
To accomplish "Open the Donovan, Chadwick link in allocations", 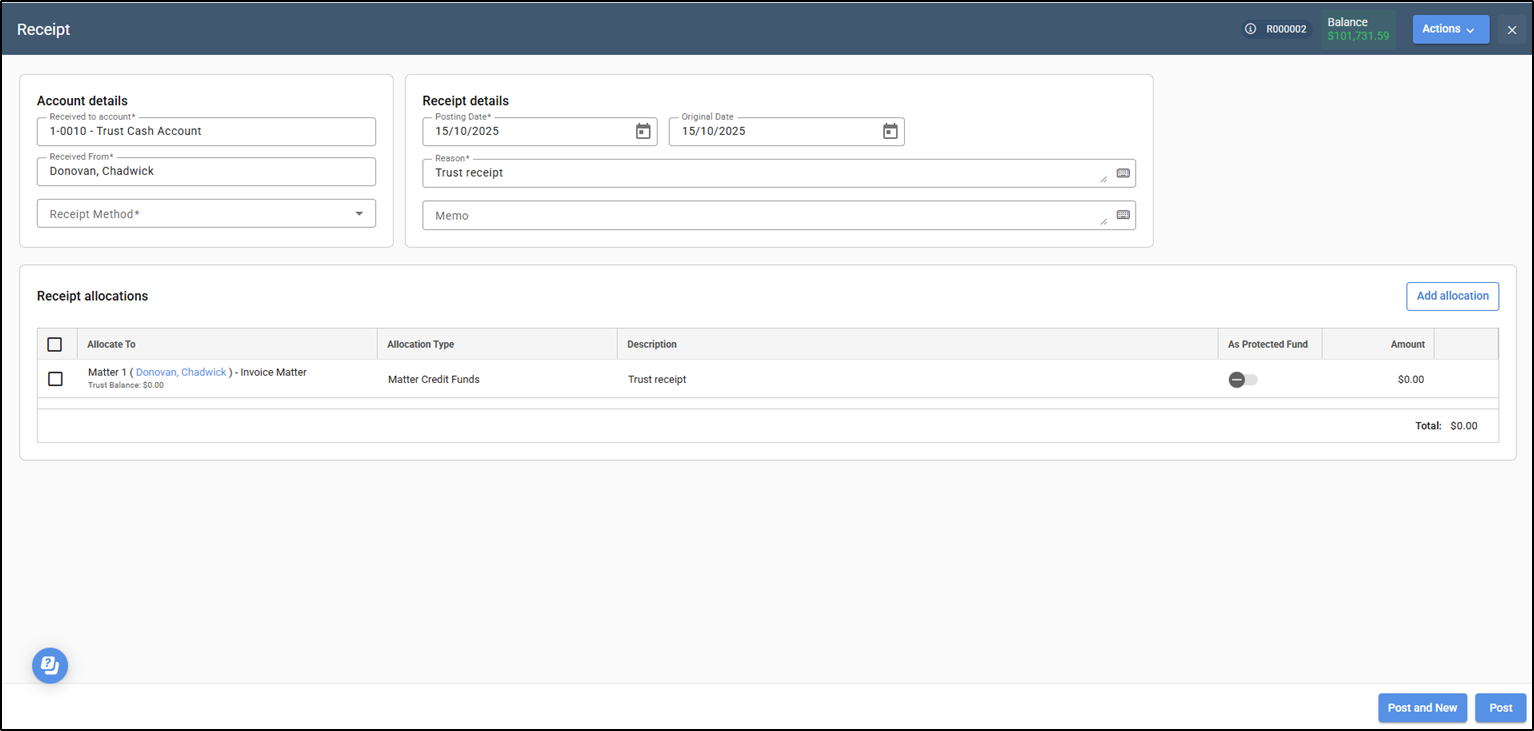I will coord(181,372).
